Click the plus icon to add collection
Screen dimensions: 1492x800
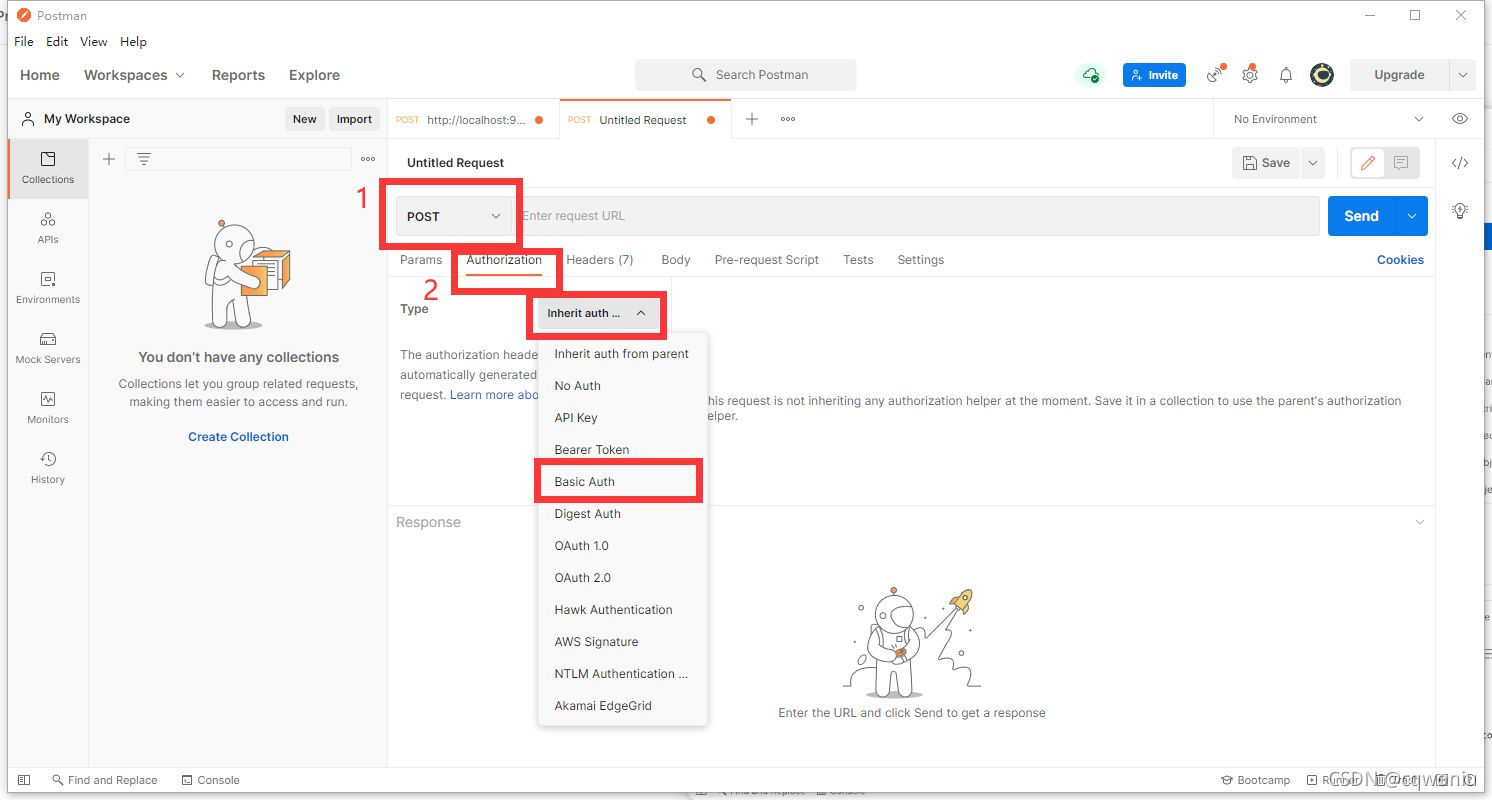[109, 159]
